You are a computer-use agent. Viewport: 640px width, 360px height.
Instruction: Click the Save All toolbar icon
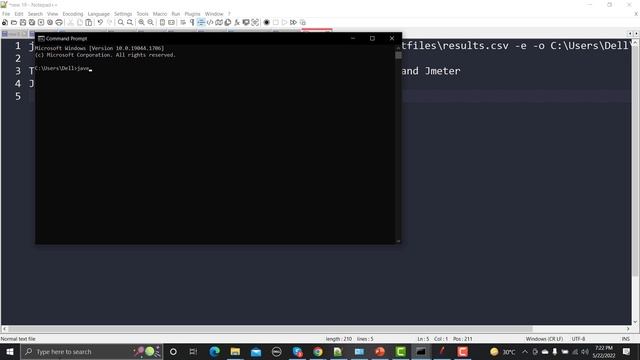click(x=32, y=22)
